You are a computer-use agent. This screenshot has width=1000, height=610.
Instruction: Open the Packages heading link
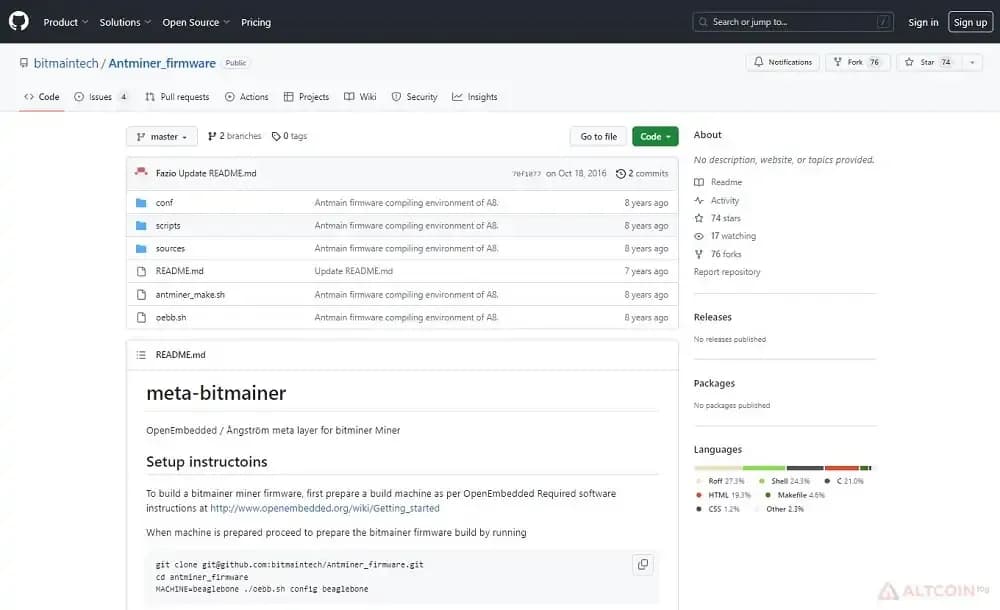[x=714, y=383]
